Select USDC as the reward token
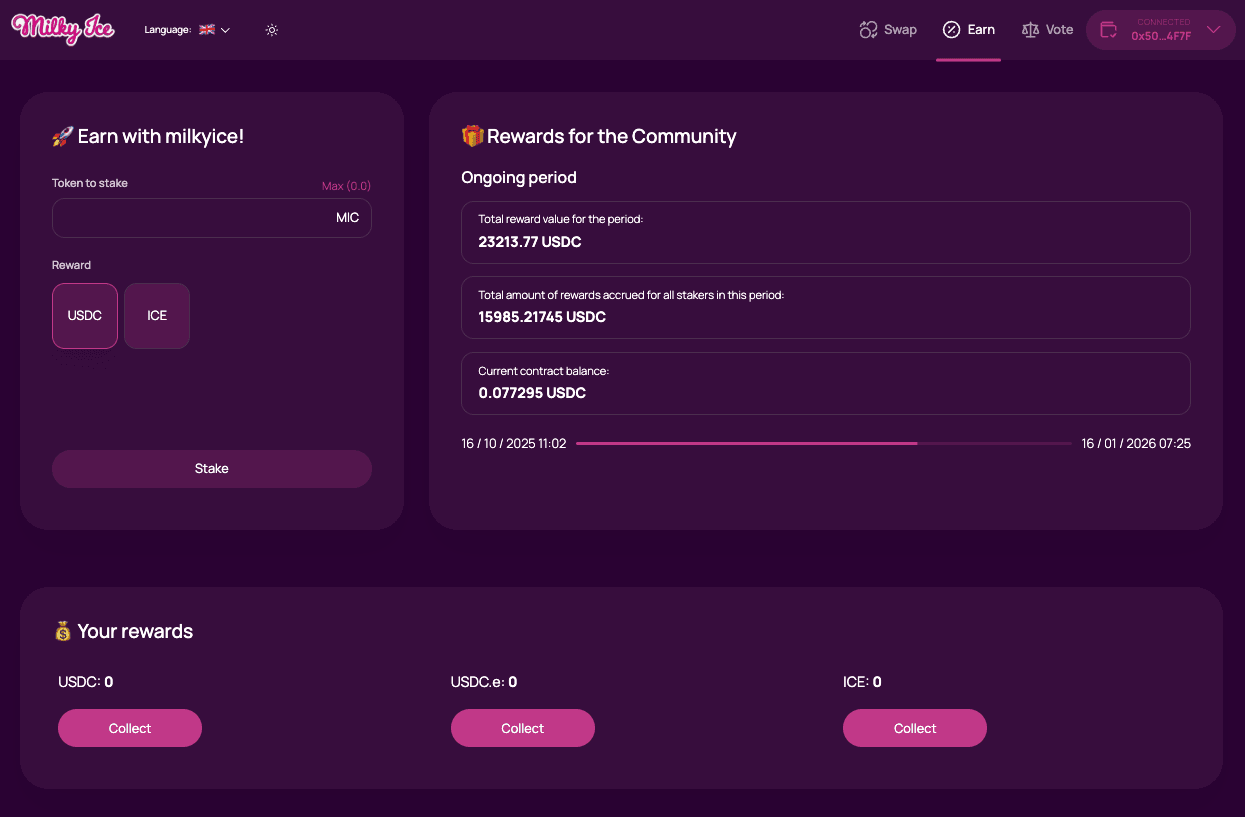The width and height of the screenshot is (1245, 817). pyautogui.click(x=84, y=315)
